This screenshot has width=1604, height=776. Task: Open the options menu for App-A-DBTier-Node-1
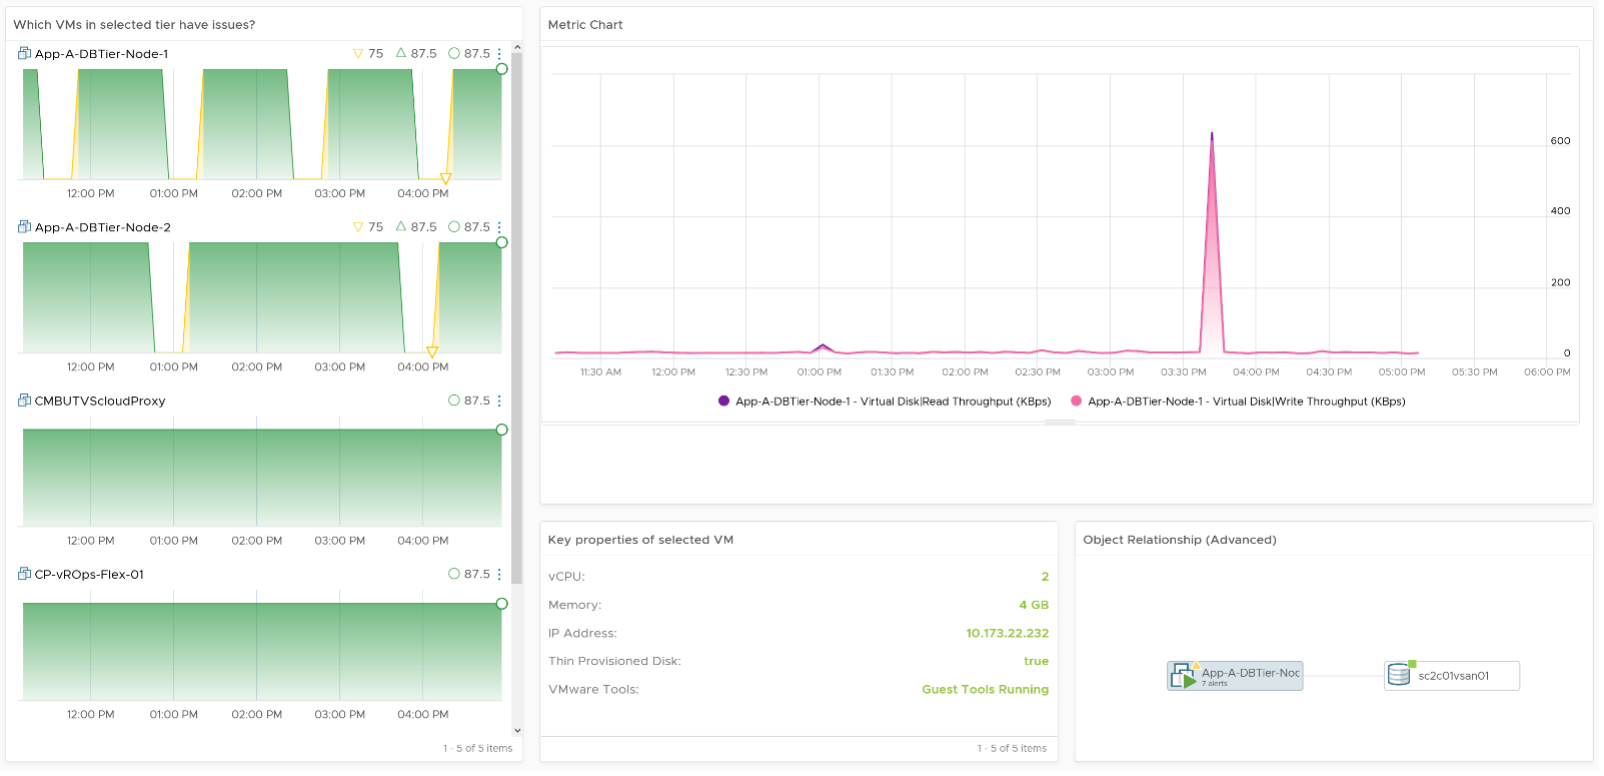pos(500,54)
